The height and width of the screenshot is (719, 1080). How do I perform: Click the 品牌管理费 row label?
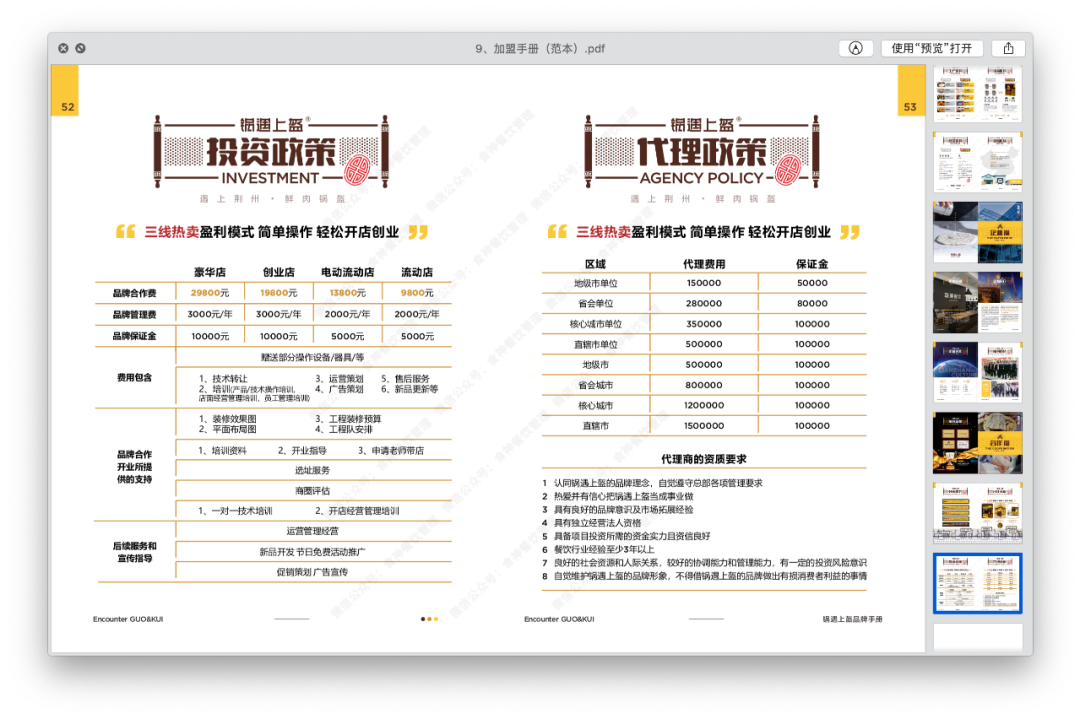tap(134, 314)
